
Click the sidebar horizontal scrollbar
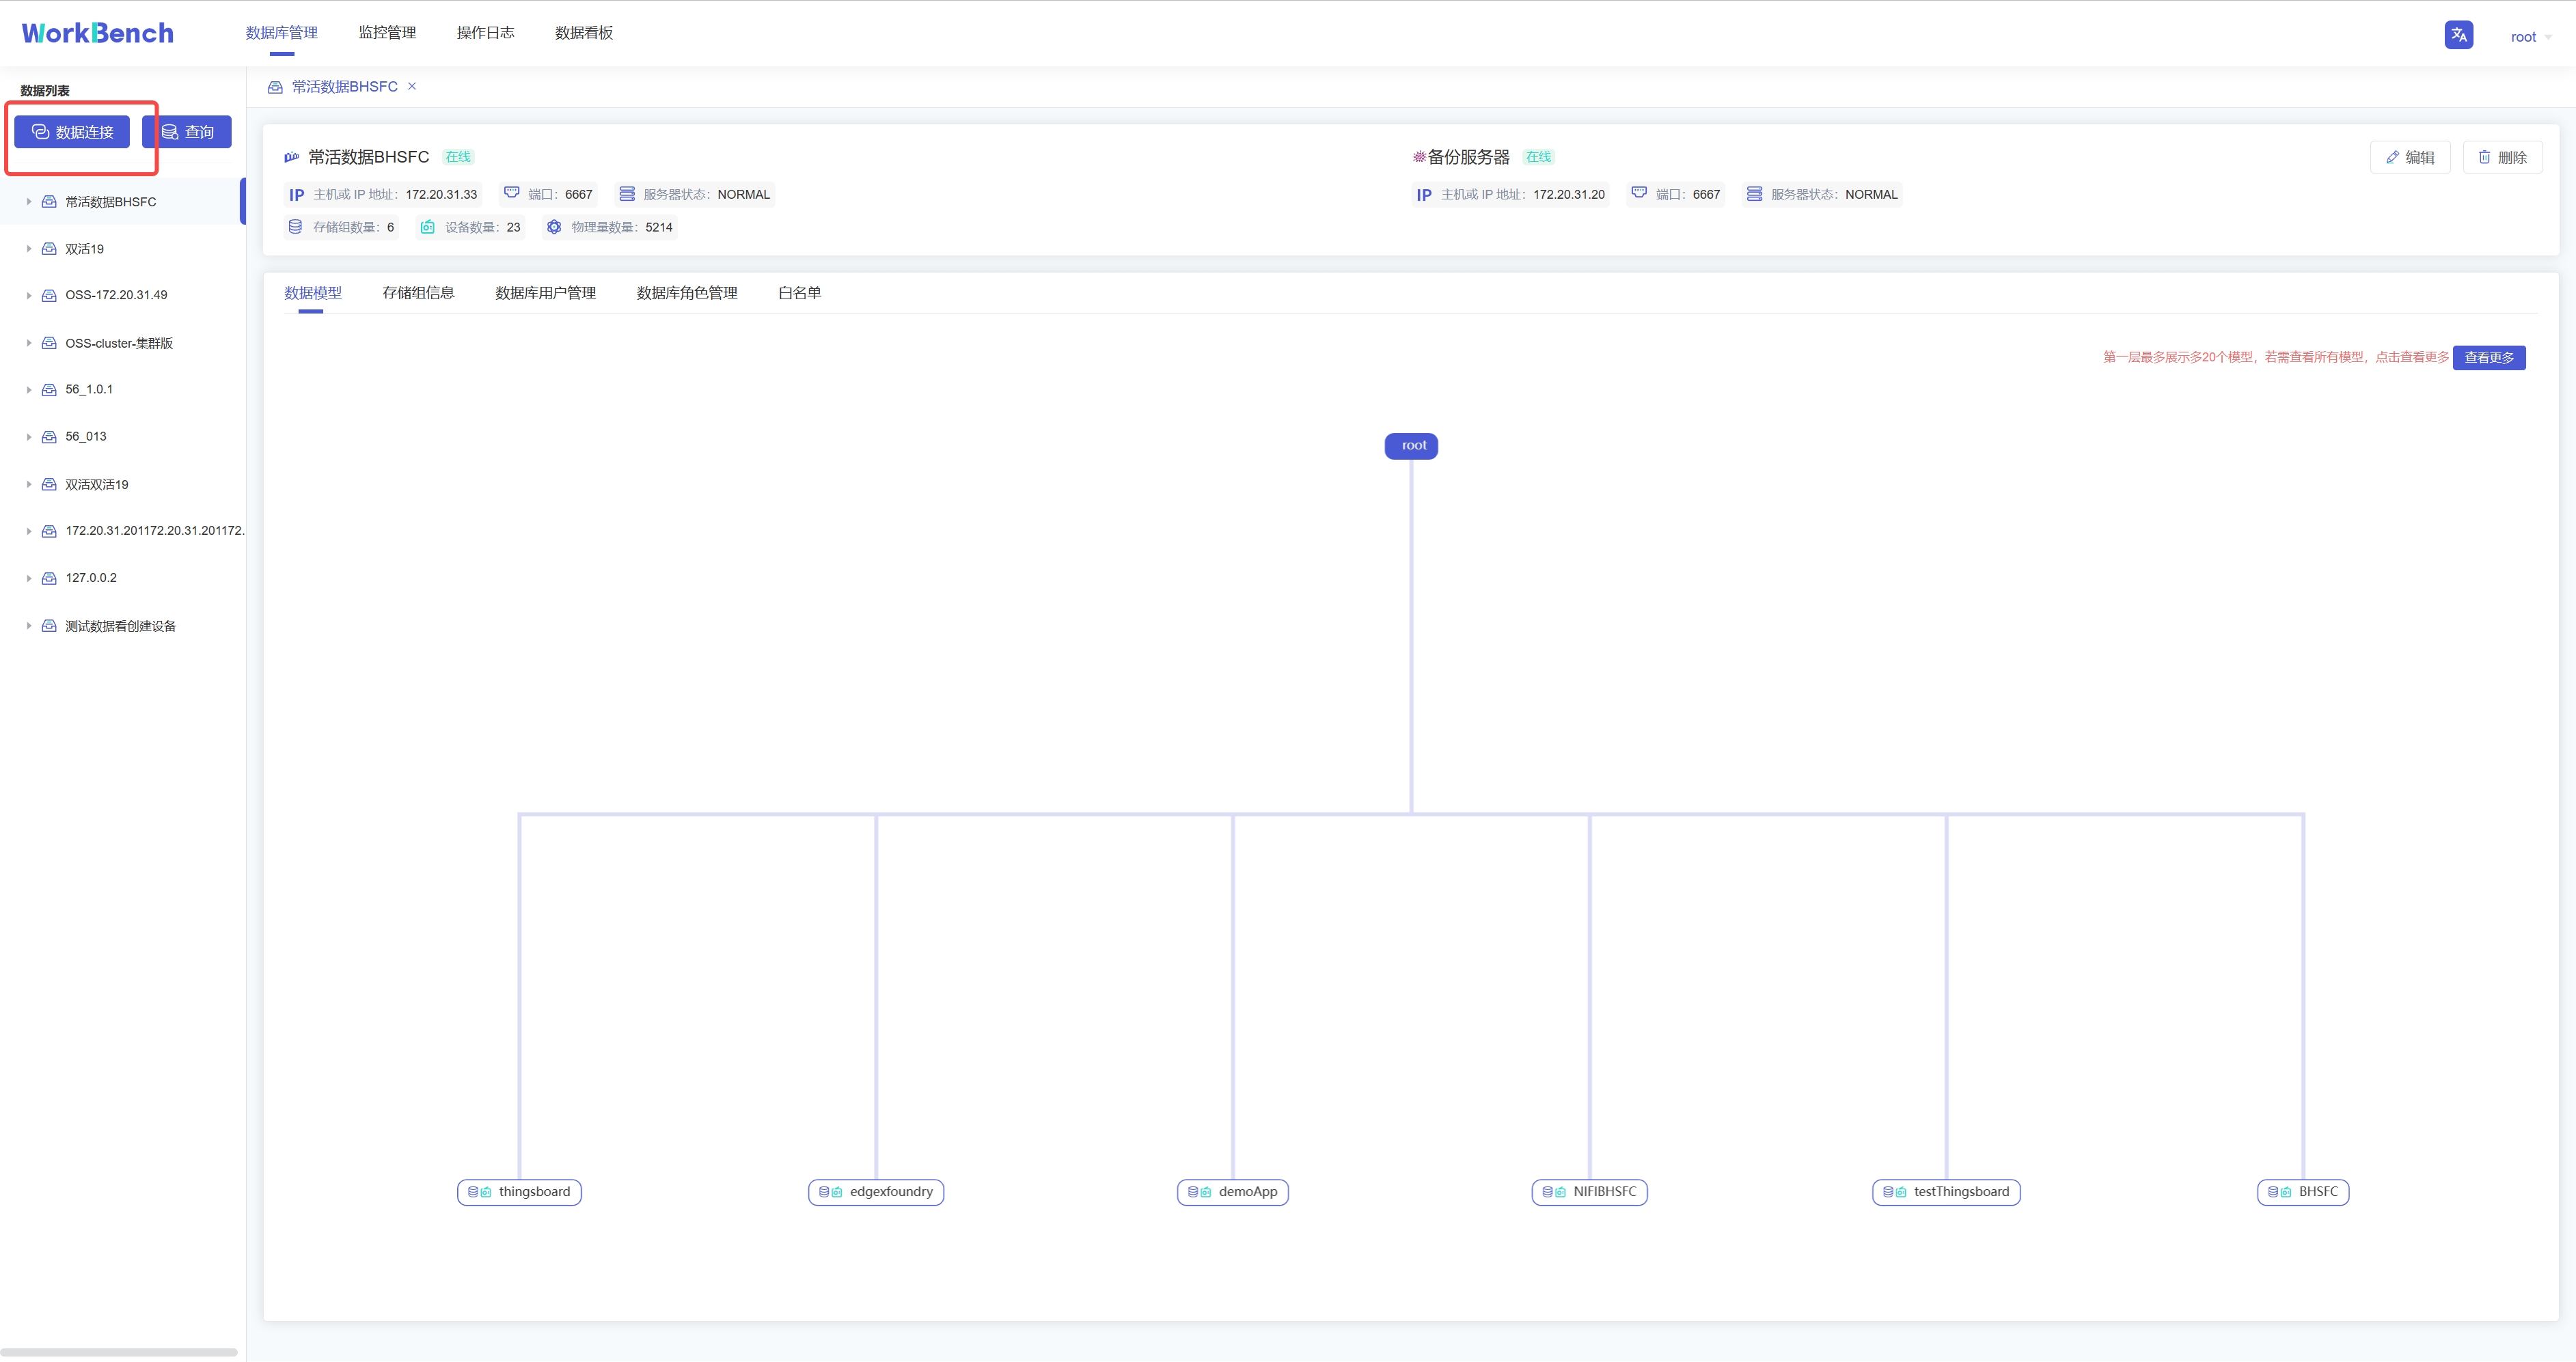click(x=118, y=1352)
